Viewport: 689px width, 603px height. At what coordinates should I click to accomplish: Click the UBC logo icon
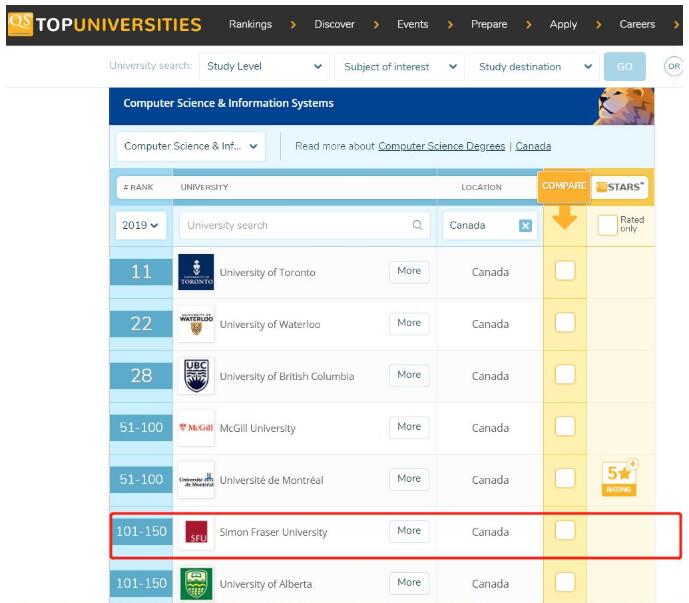tap(196, 376)
